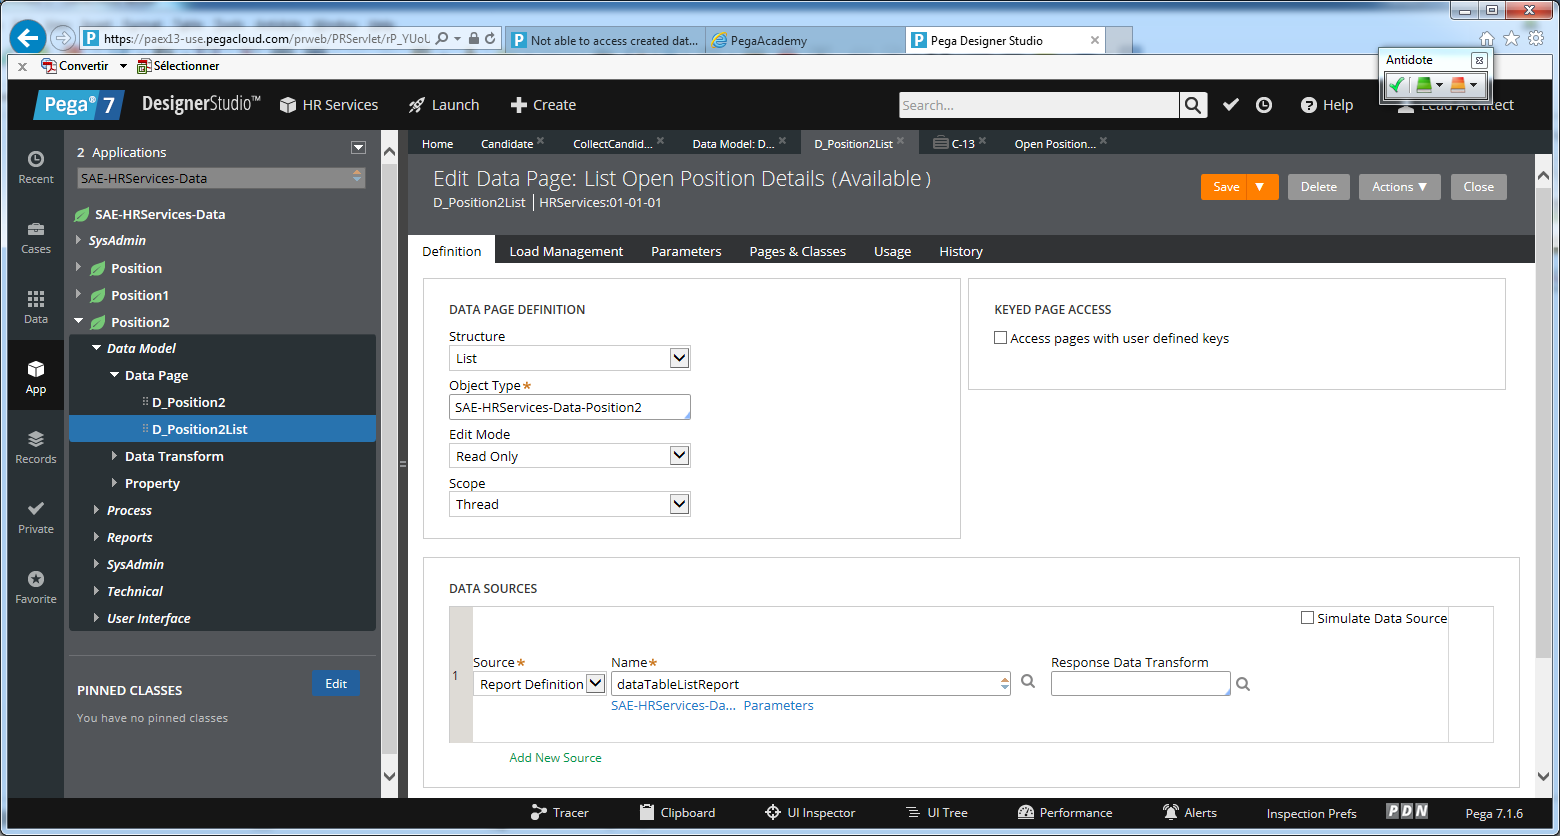Open the Clipboard tool
This screenshot has width=1560, height=836.
click(x=677, y=813)
